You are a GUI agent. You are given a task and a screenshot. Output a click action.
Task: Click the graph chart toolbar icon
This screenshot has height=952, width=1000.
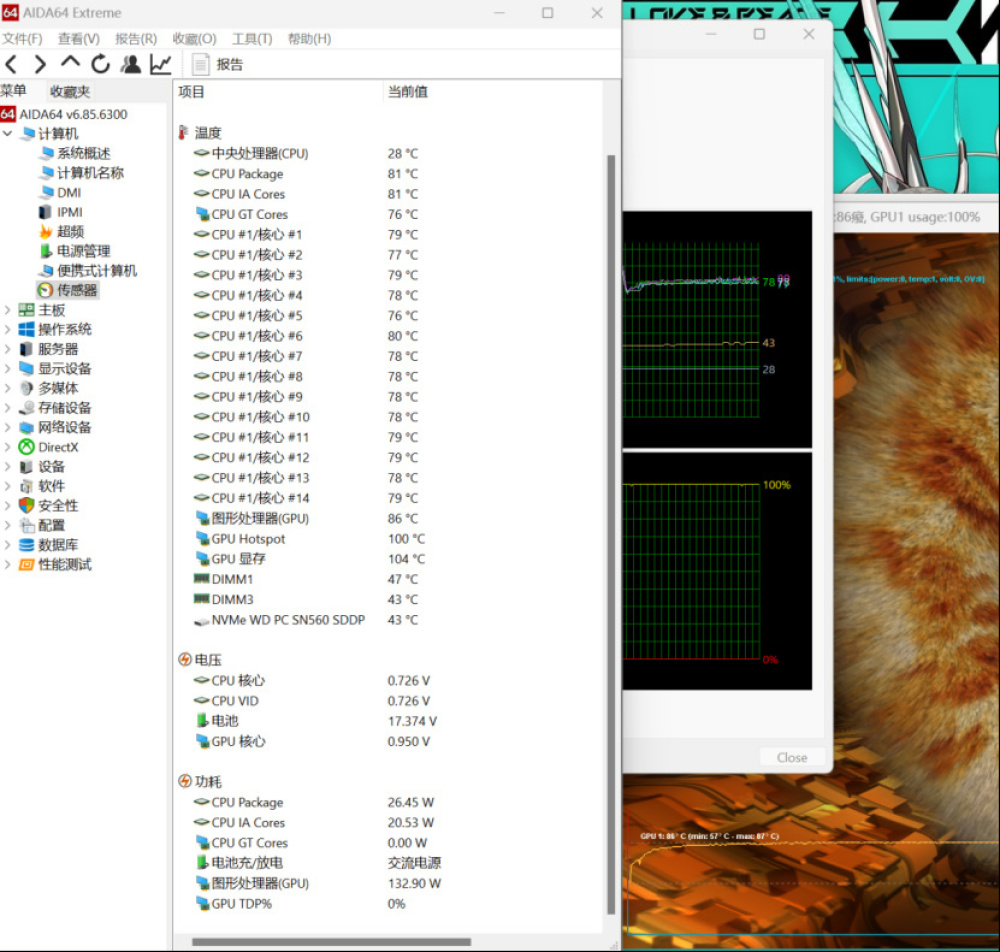coord(160,65)
